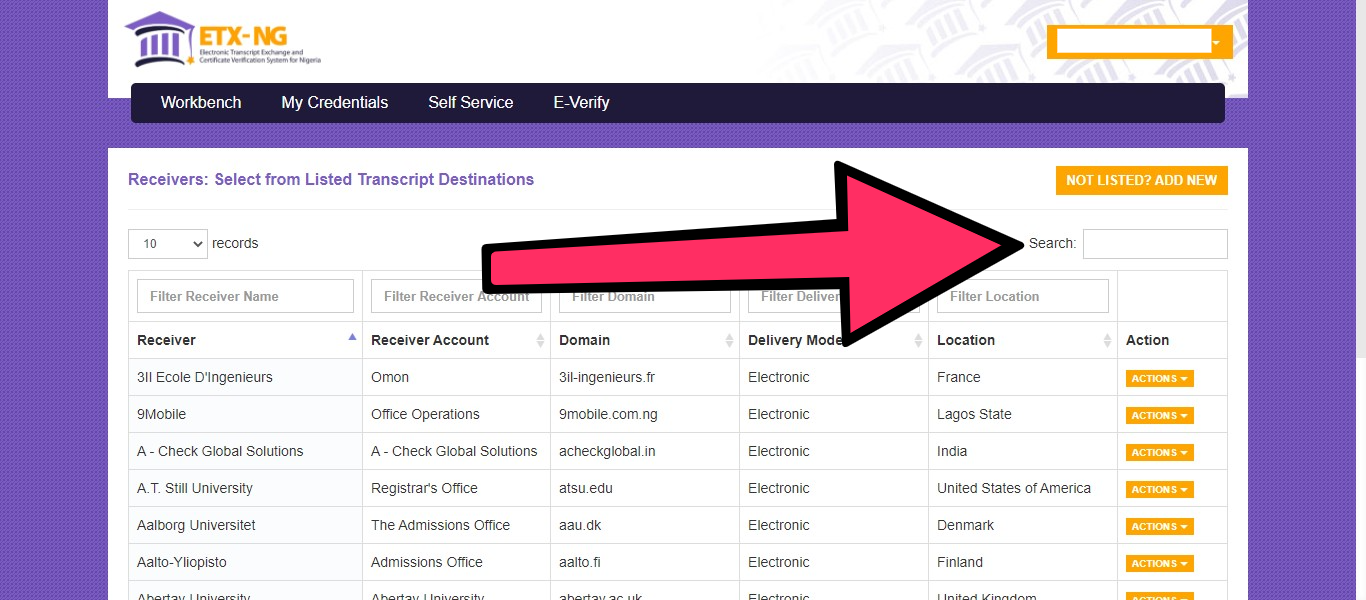Open the records-per-page dropdown
The image size is (1366, 600).
[167, 243]
